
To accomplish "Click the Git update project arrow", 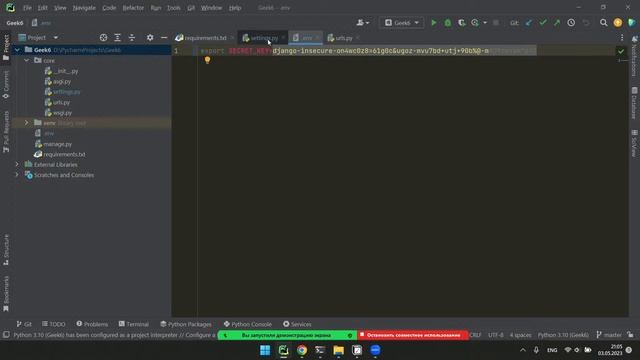I will click(x=529, y=23).
